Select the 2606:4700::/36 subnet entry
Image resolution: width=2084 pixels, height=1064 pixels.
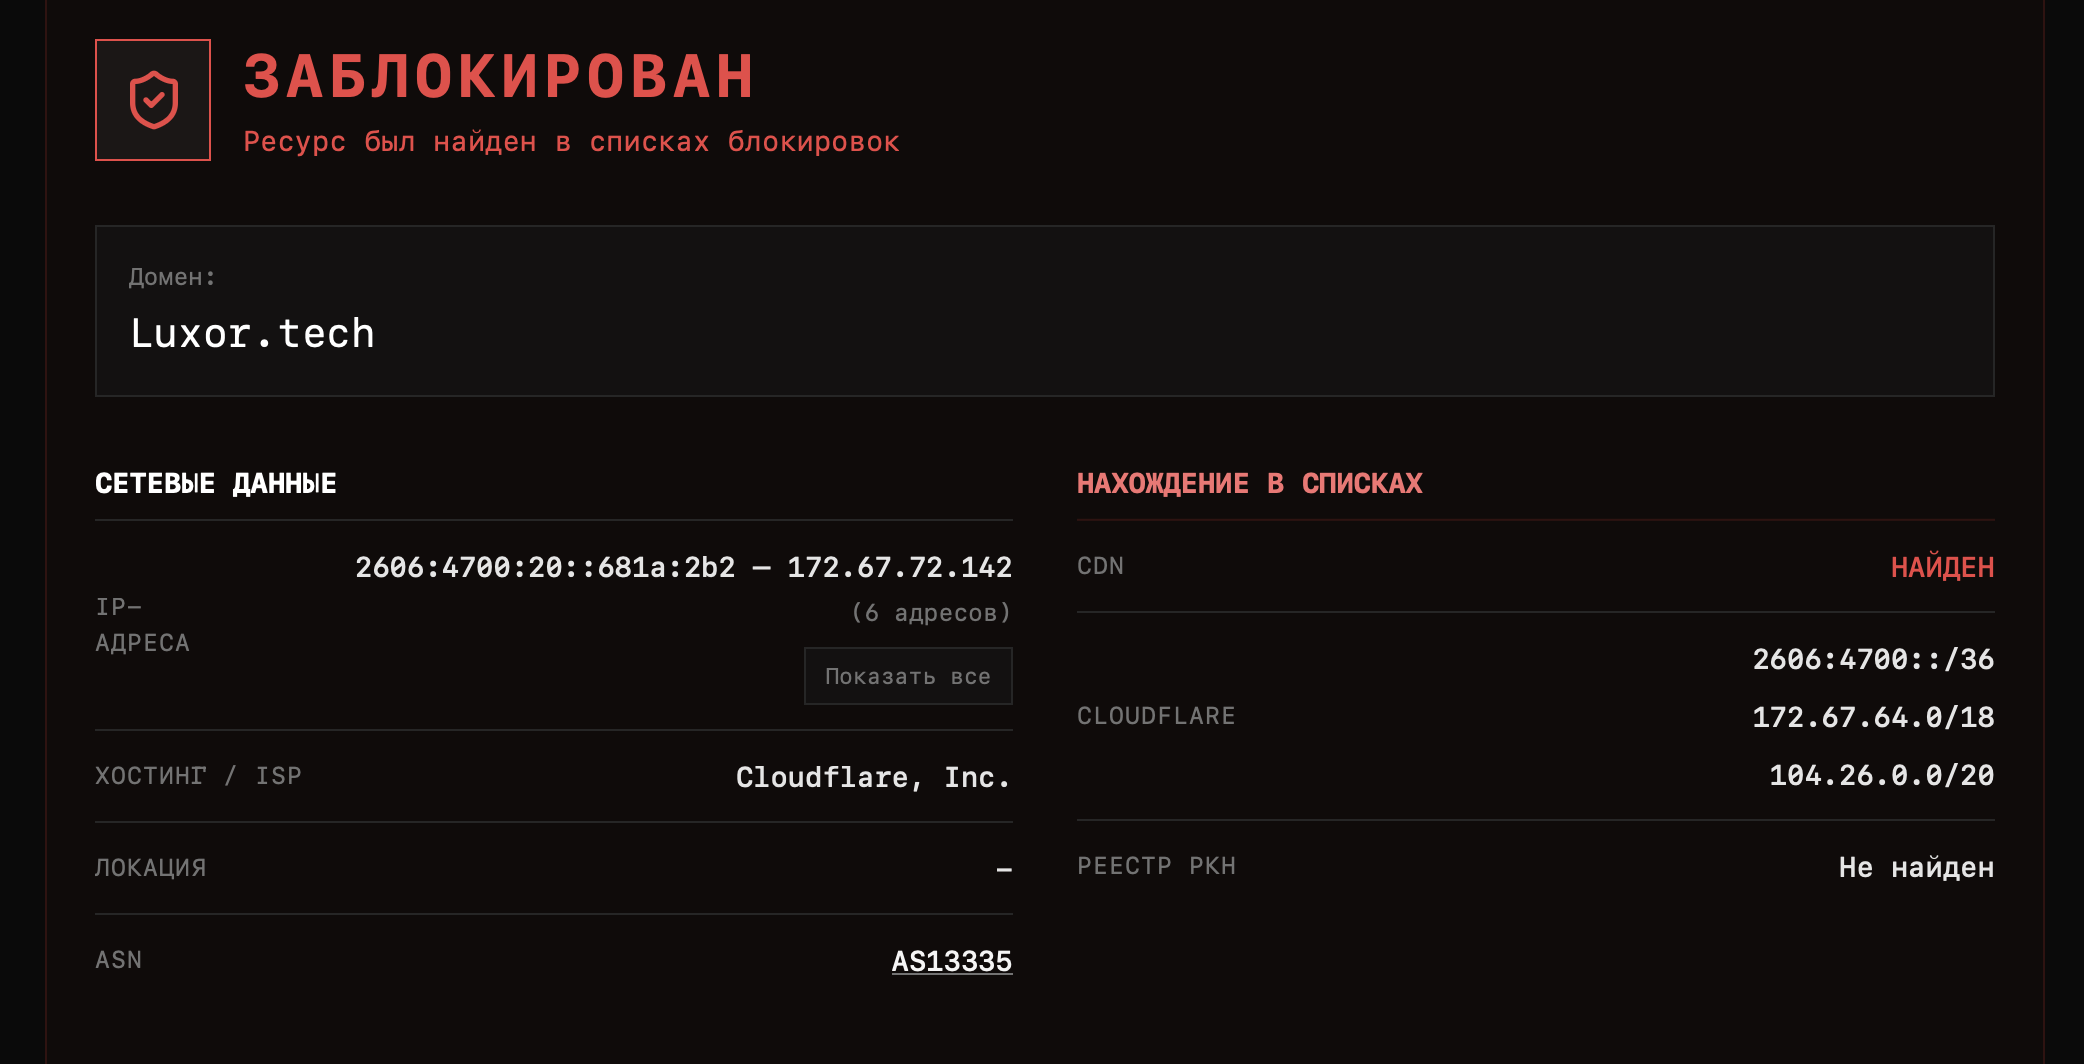(1873, 659)
